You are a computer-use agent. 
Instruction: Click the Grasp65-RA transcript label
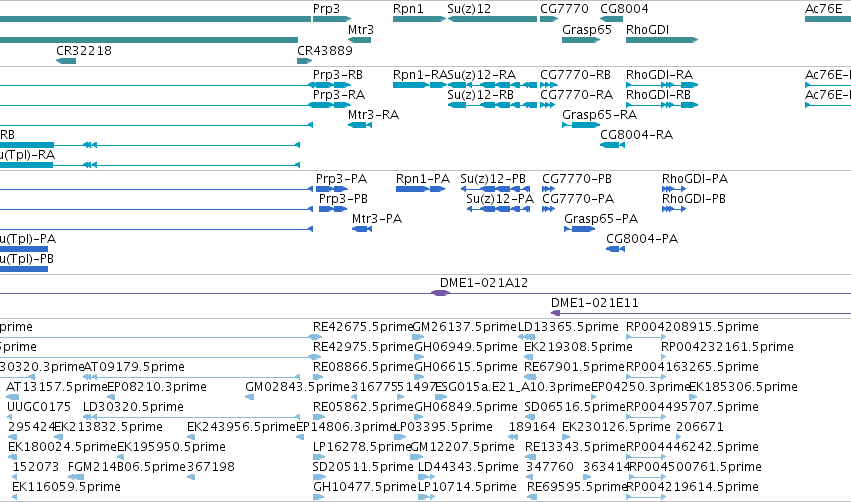(600, 115)
